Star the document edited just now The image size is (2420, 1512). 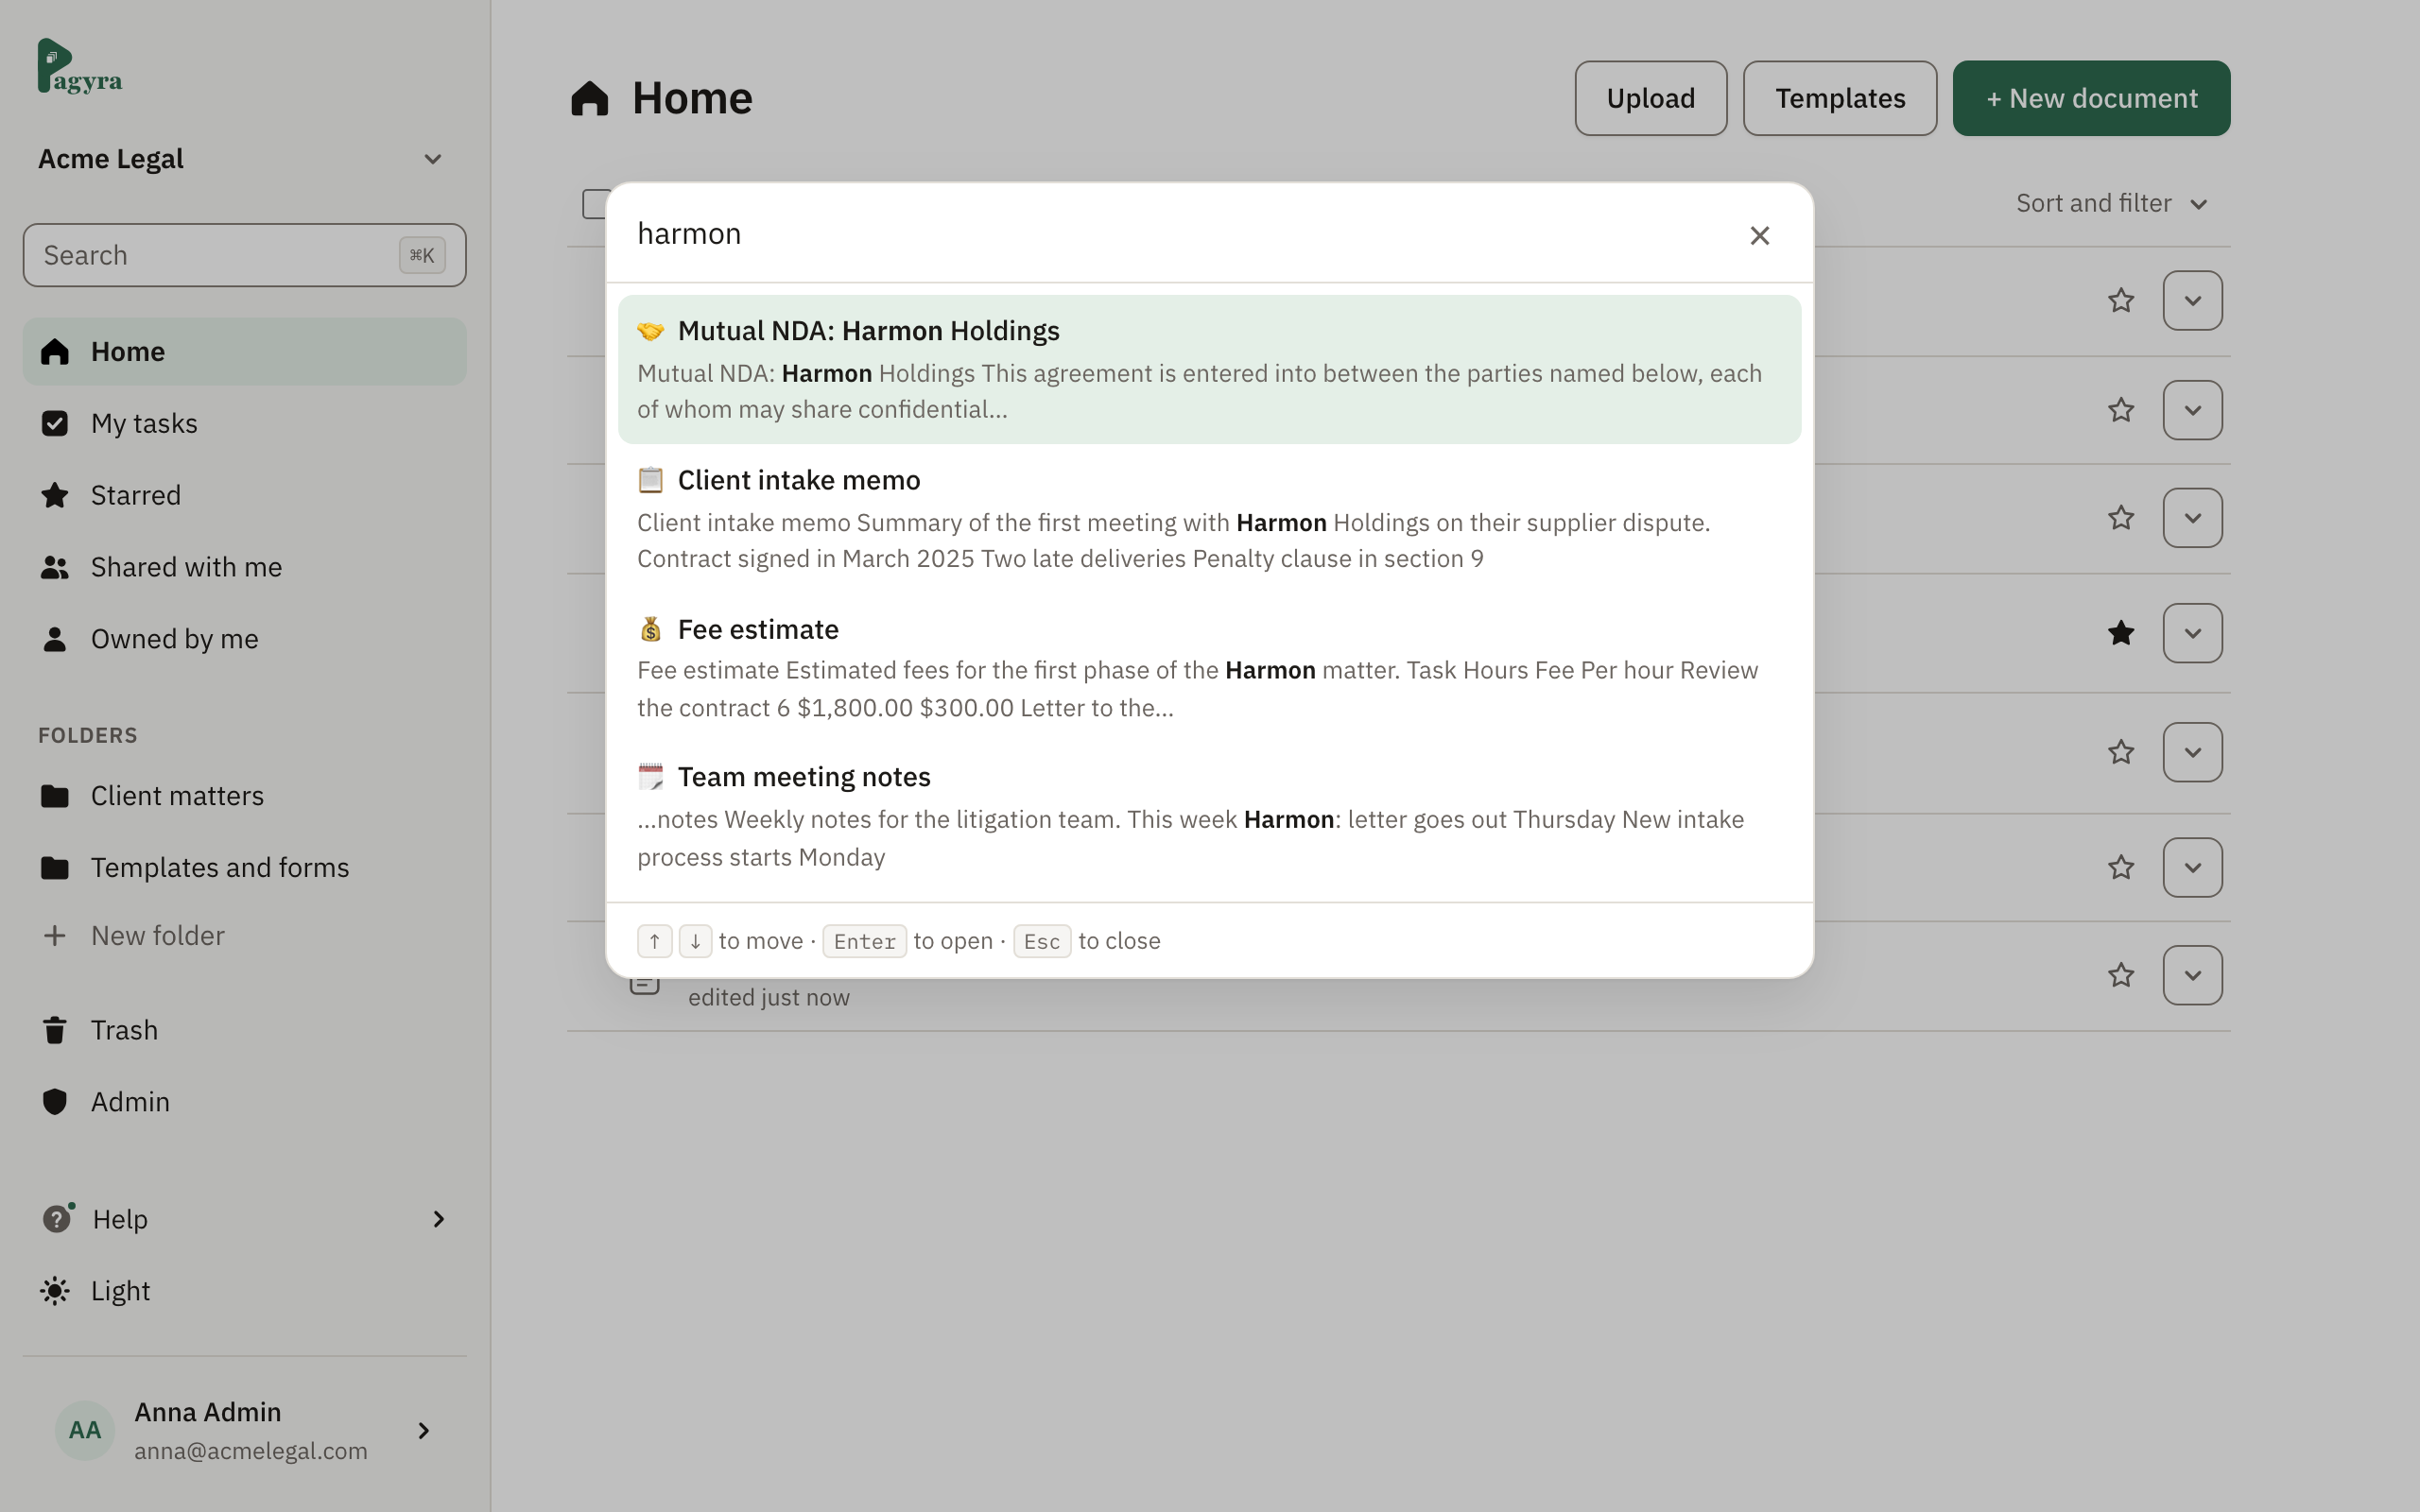click(2120, 975)
